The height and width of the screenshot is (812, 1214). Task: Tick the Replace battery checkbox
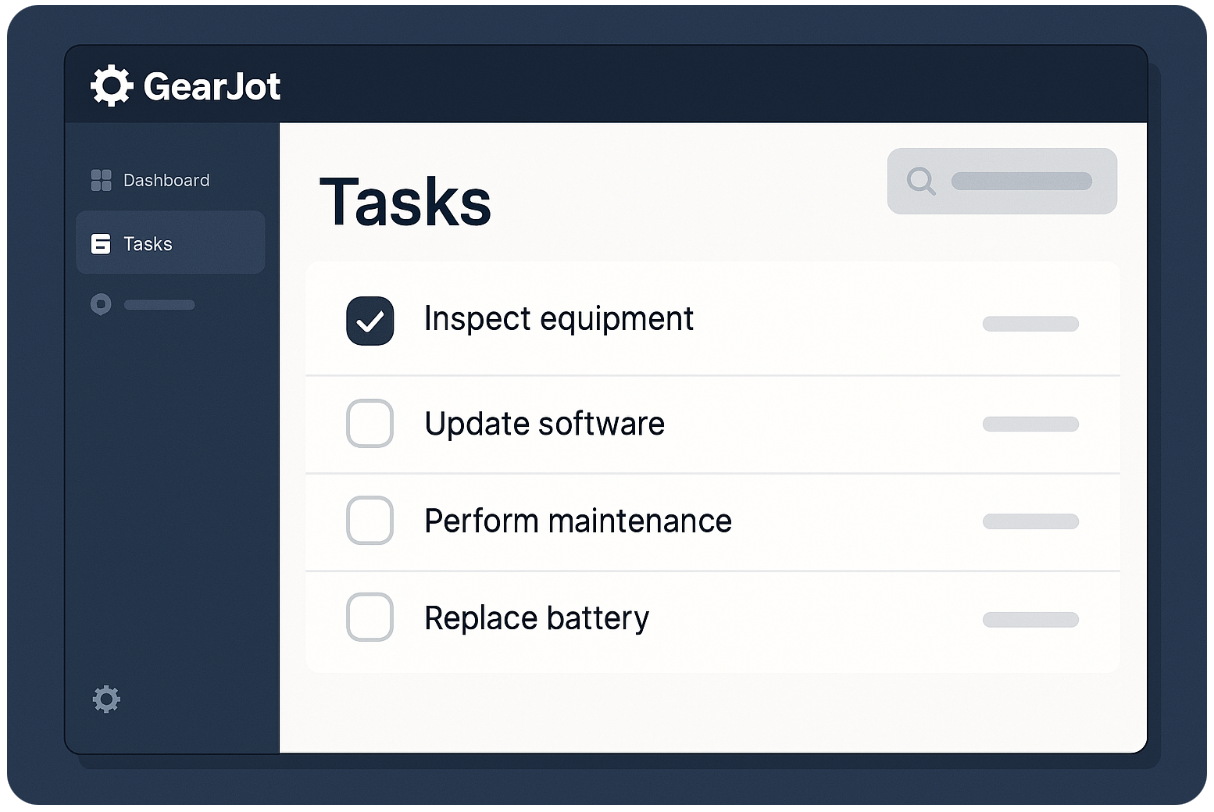tap(370, 617)
